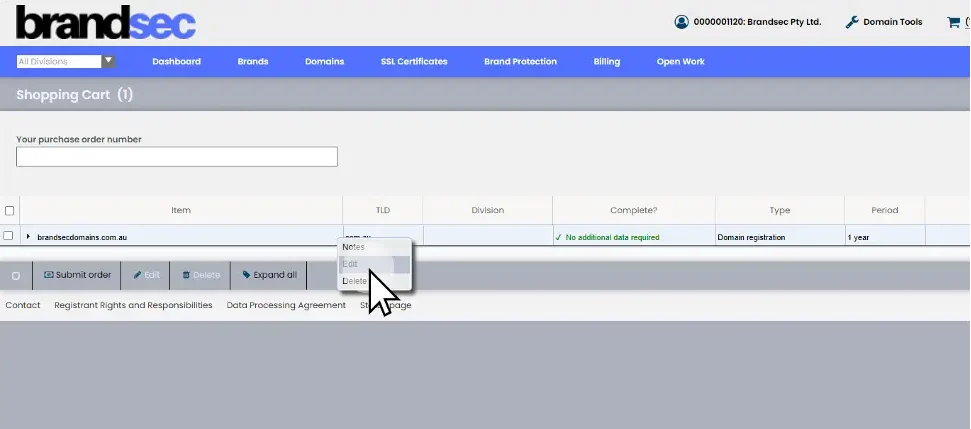Sort by the Period column header

click(x=884, y=210)
